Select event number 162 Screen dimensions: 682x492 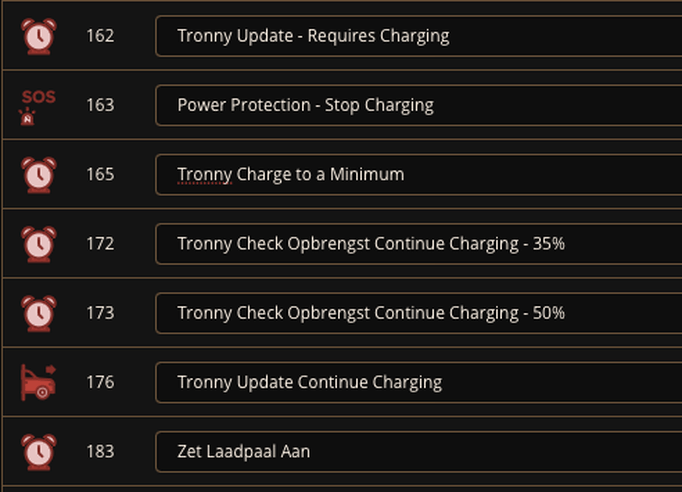[100, 36]
